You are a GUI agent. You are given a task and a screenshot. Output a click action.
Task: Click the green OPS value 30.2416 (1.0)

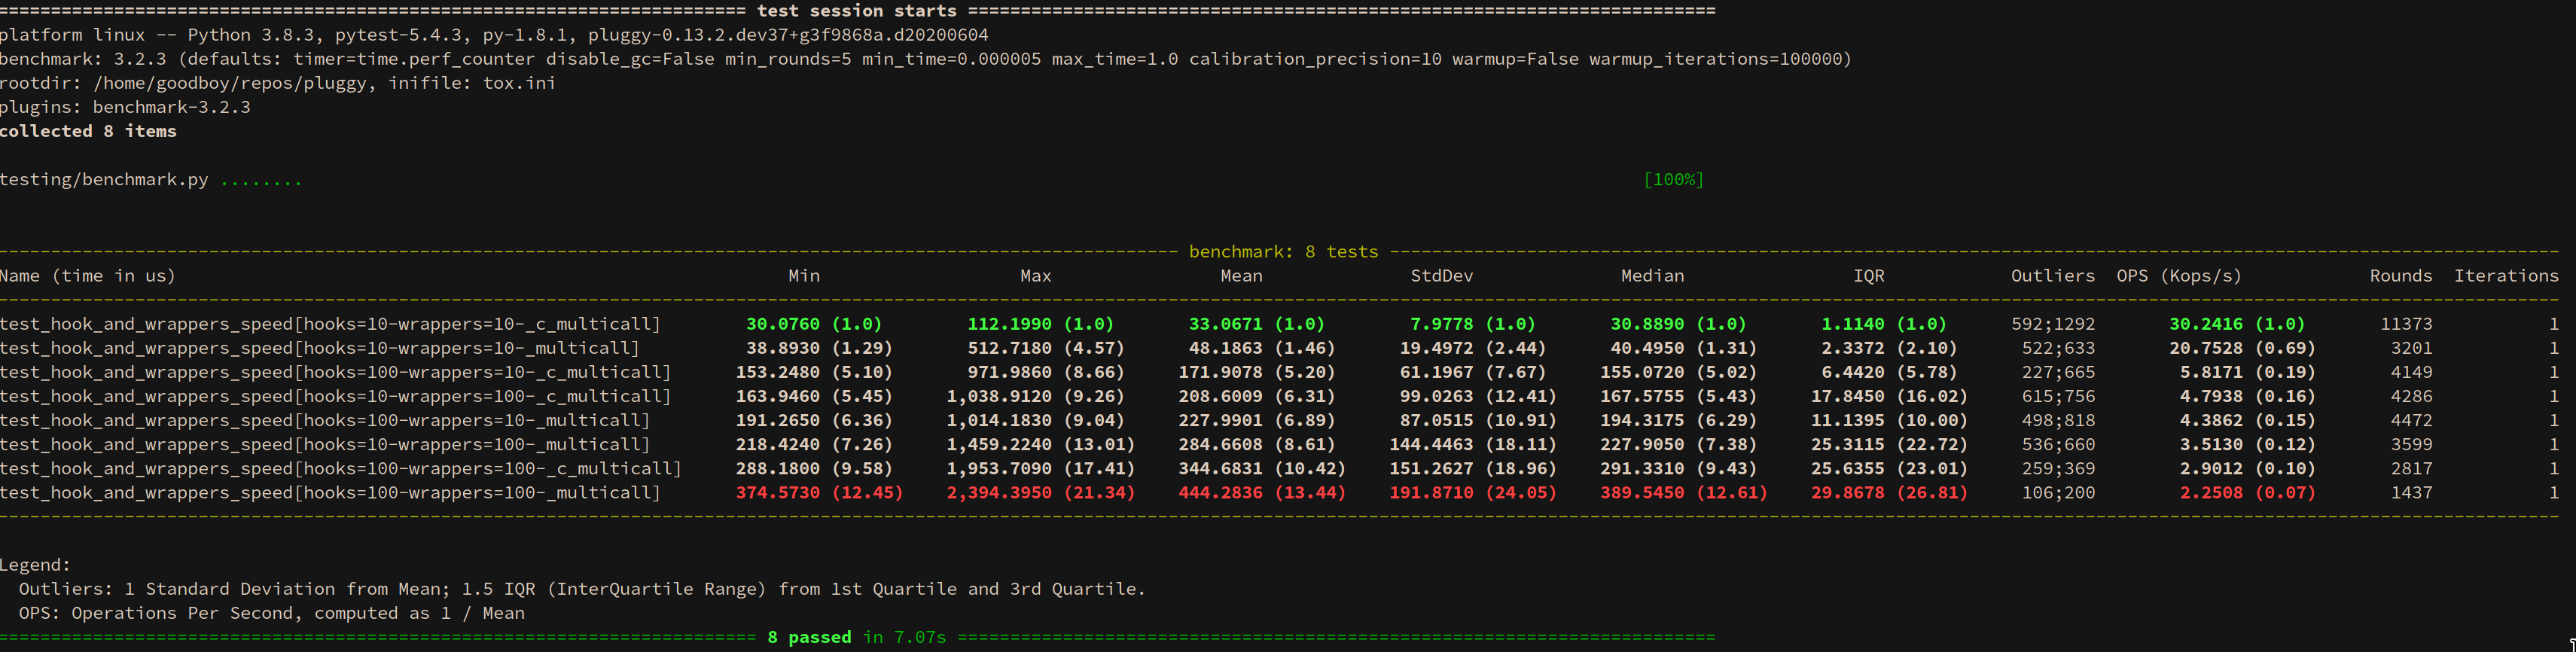pos(2237,324)
